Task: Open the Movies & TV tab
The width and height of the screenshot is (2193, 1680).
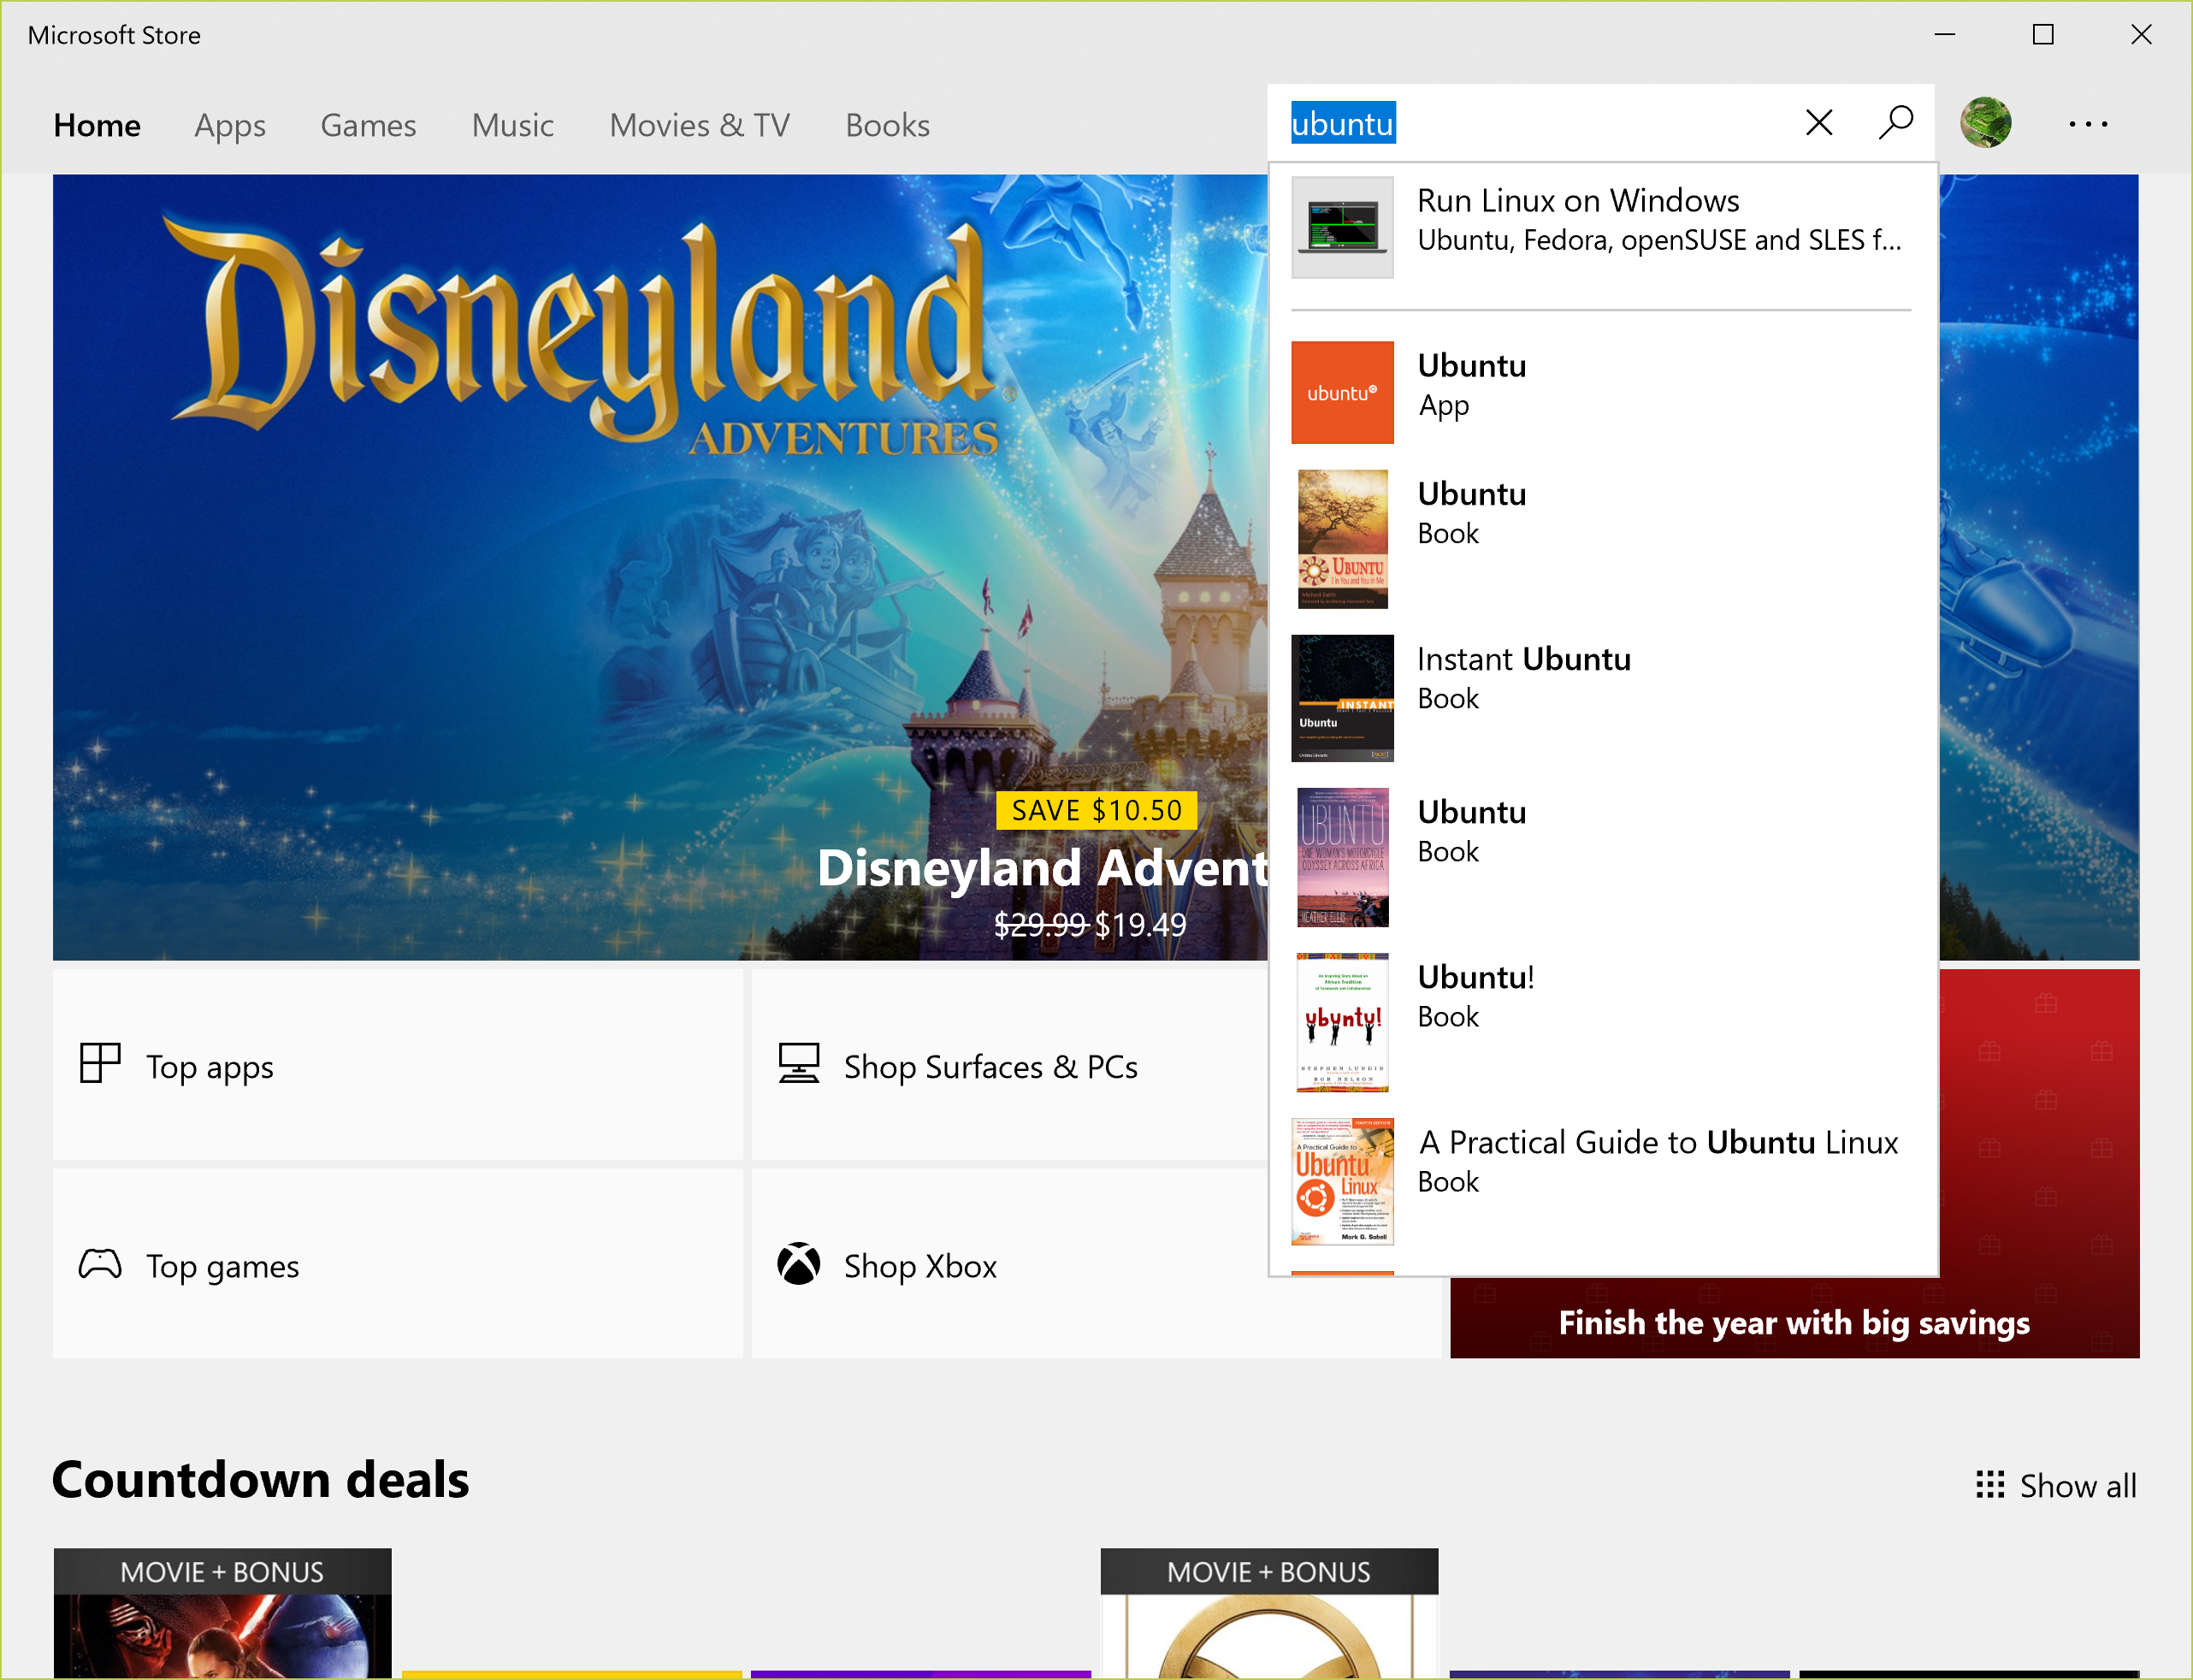Action: (x=700, y=125)
